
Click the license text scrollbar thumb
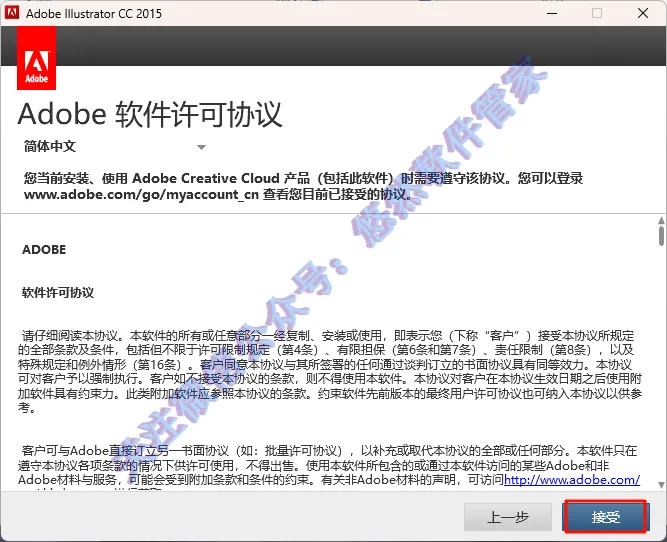click(x=661, y=236)
